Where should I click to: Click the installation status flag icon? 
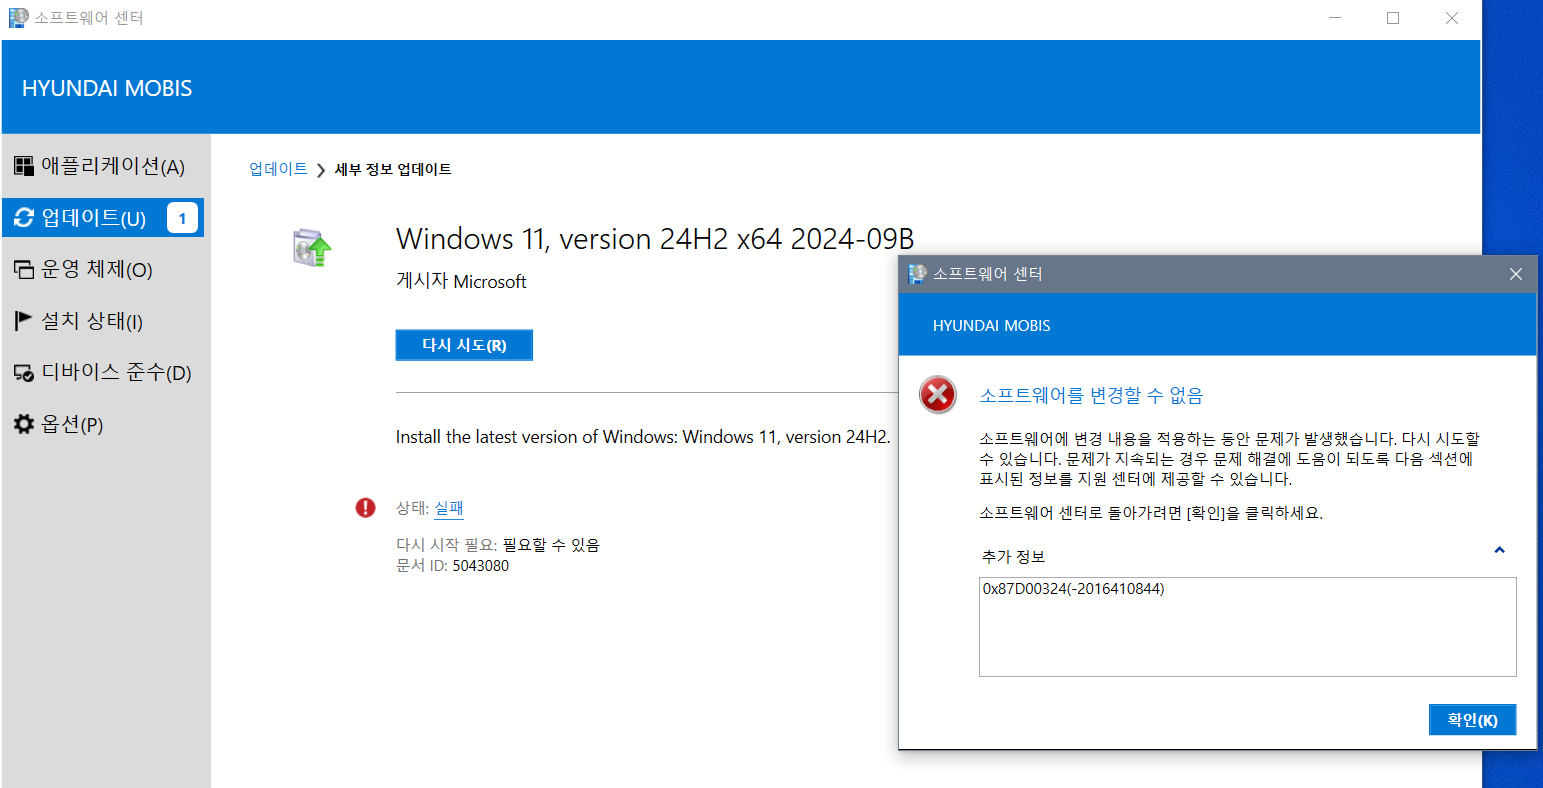(x=23, y=321)
